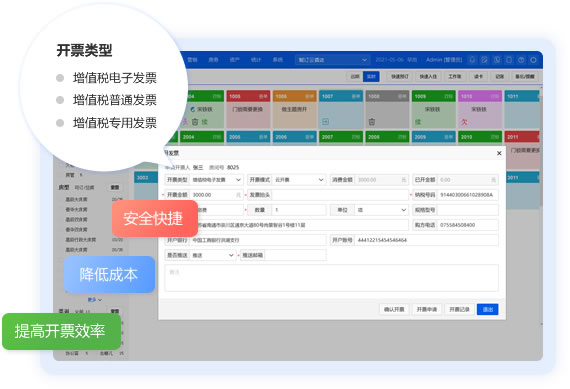Screen dimensions: 570x389
Task: Open the 统计 menu in top bar
Action: coord(256,60)
